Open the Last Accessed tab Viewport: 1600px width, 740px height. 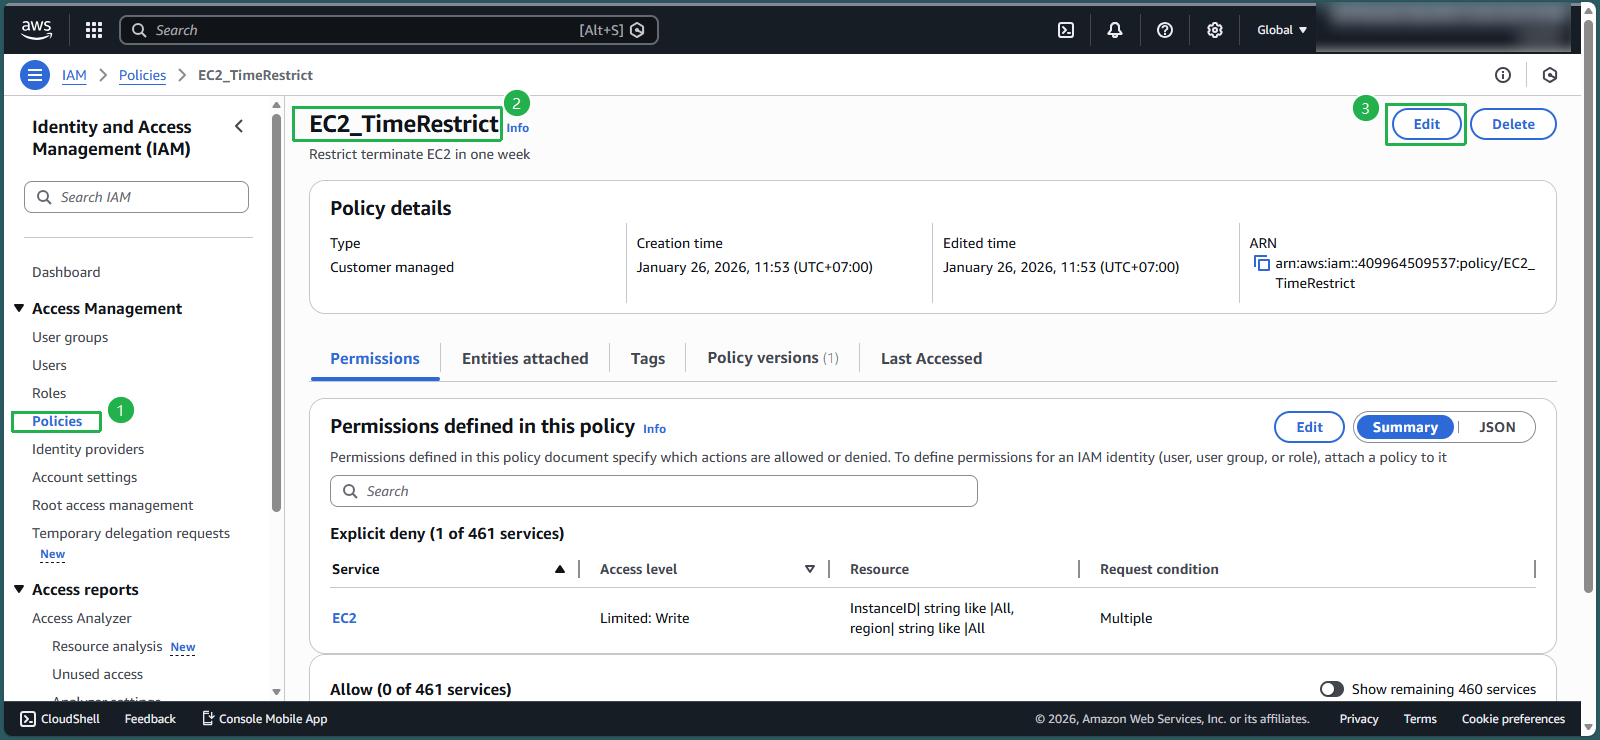coord(931,359)
